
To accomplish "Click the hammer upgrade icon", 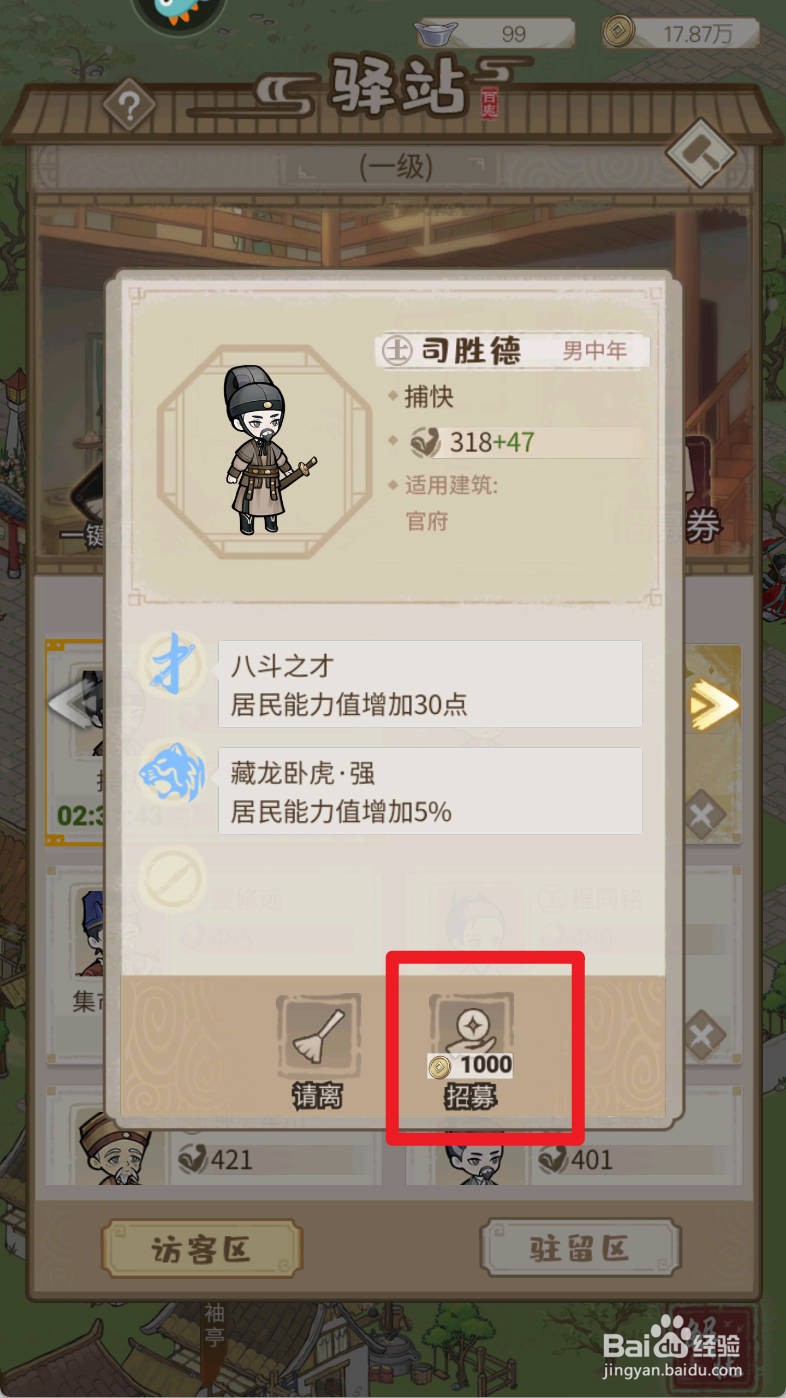I will [x=700, y=152].
